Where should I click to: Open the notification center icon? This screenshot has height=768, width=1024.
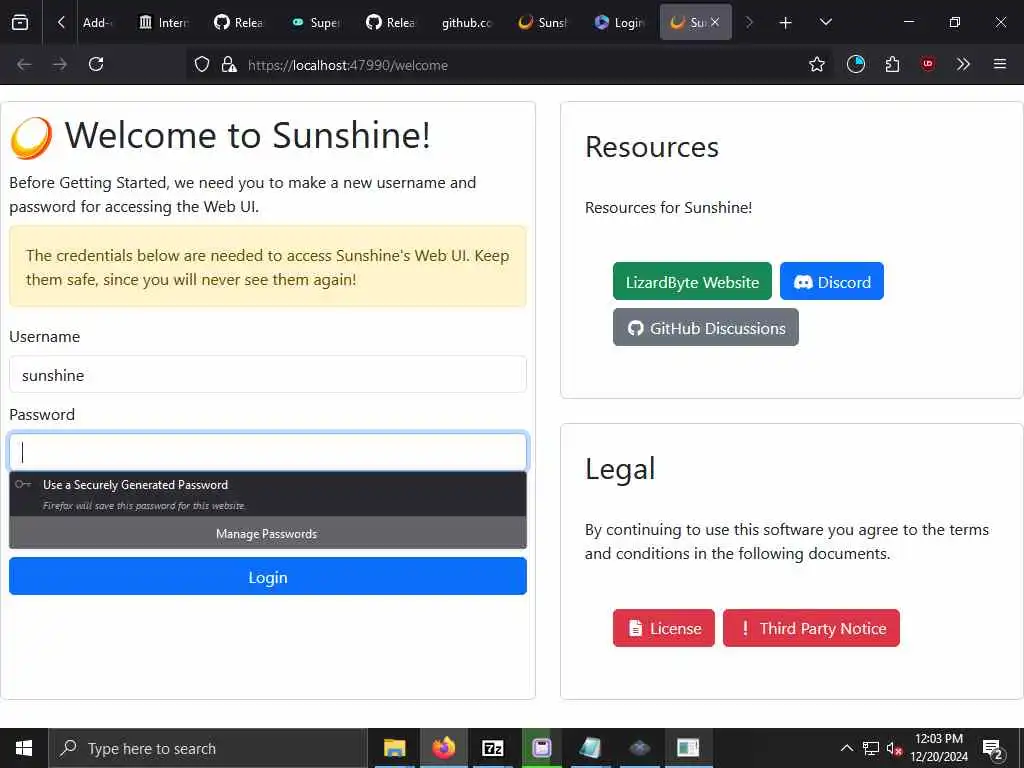993,749
